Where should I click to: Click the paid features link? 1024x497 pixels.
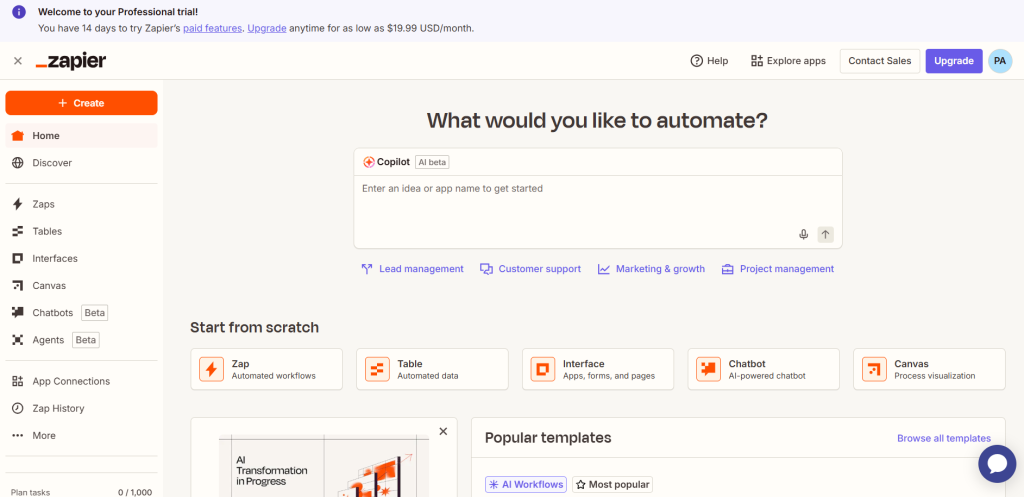212,28
